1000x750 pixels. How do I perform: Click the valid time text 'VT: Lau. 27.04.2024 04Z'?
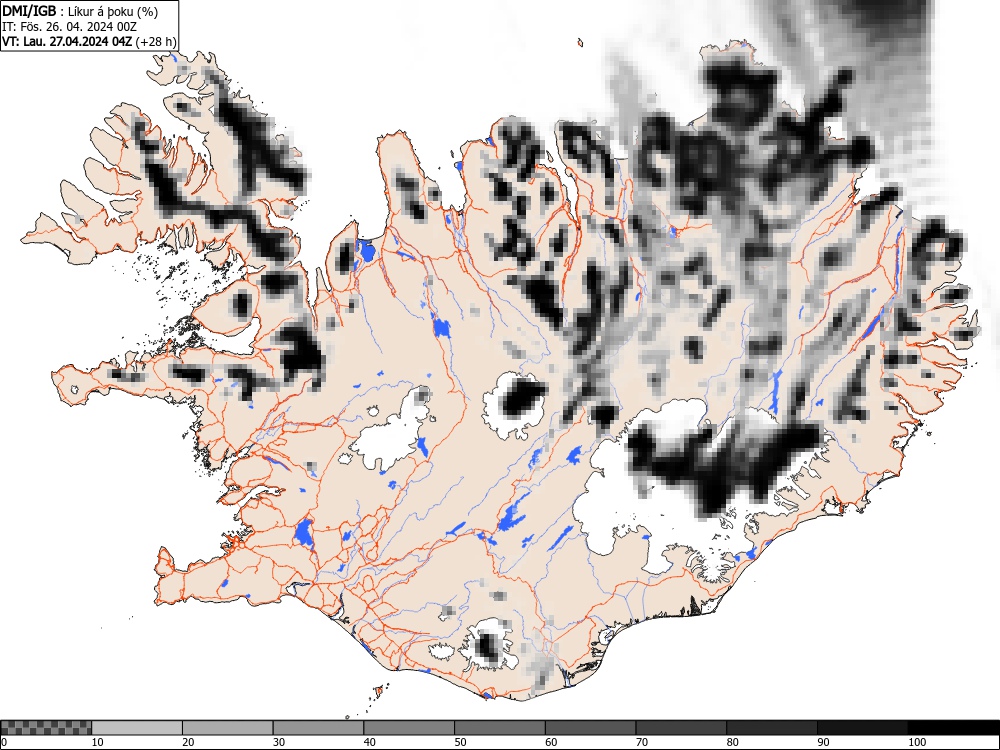(67, 41)
